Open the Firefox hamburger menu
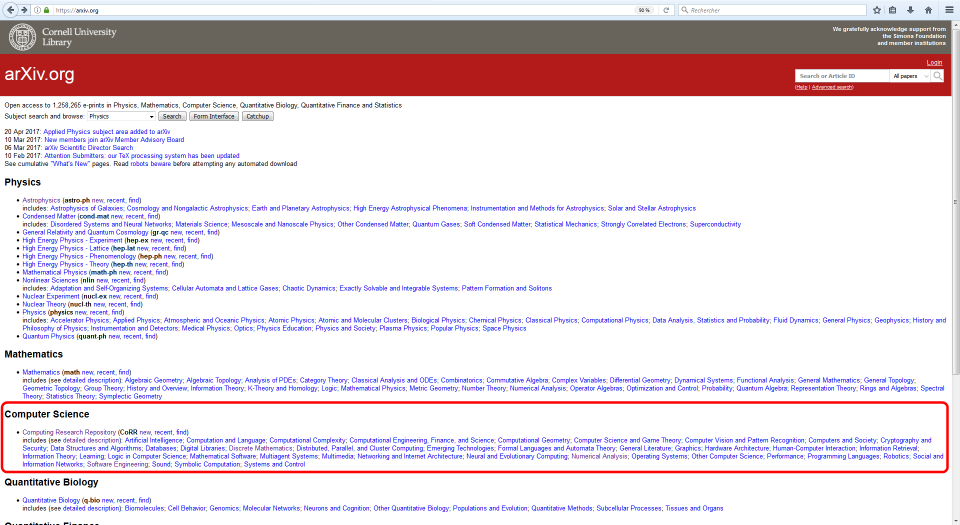 coord(949,10)
